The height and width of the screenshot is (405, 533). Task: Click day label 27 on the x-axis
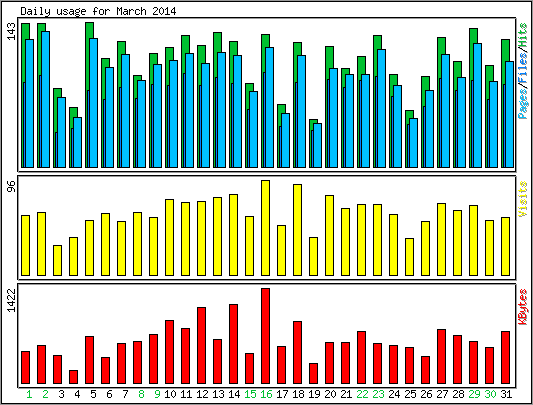coord(442,394)
